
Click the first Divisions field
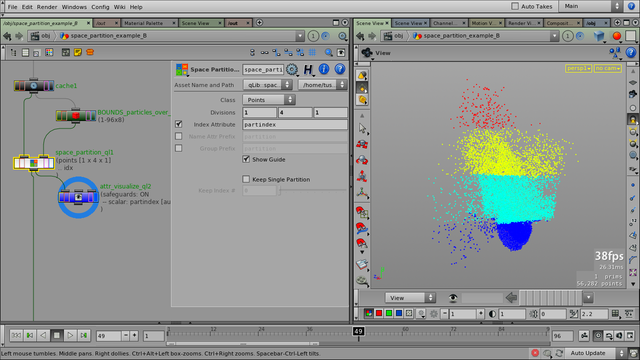tap(259, 113)
